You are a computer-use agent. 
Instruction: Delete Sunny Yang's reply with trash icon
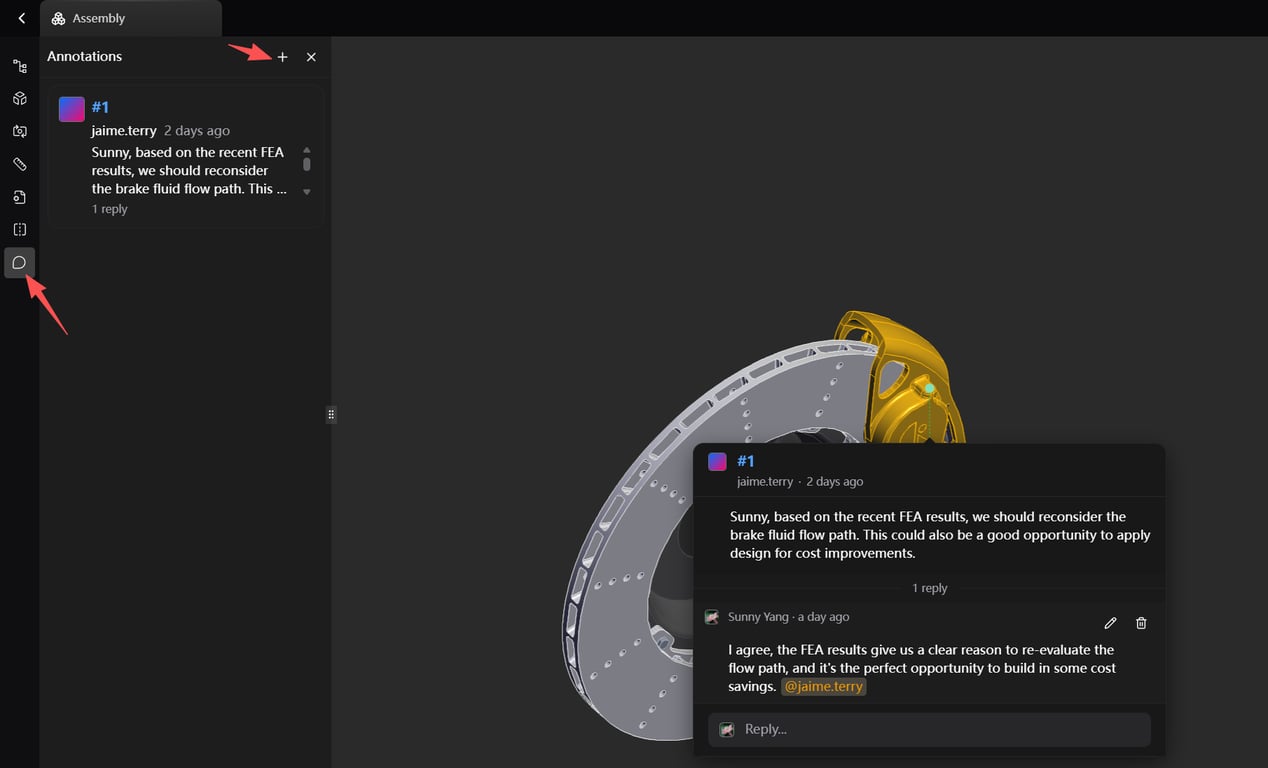pos(1141,623)
